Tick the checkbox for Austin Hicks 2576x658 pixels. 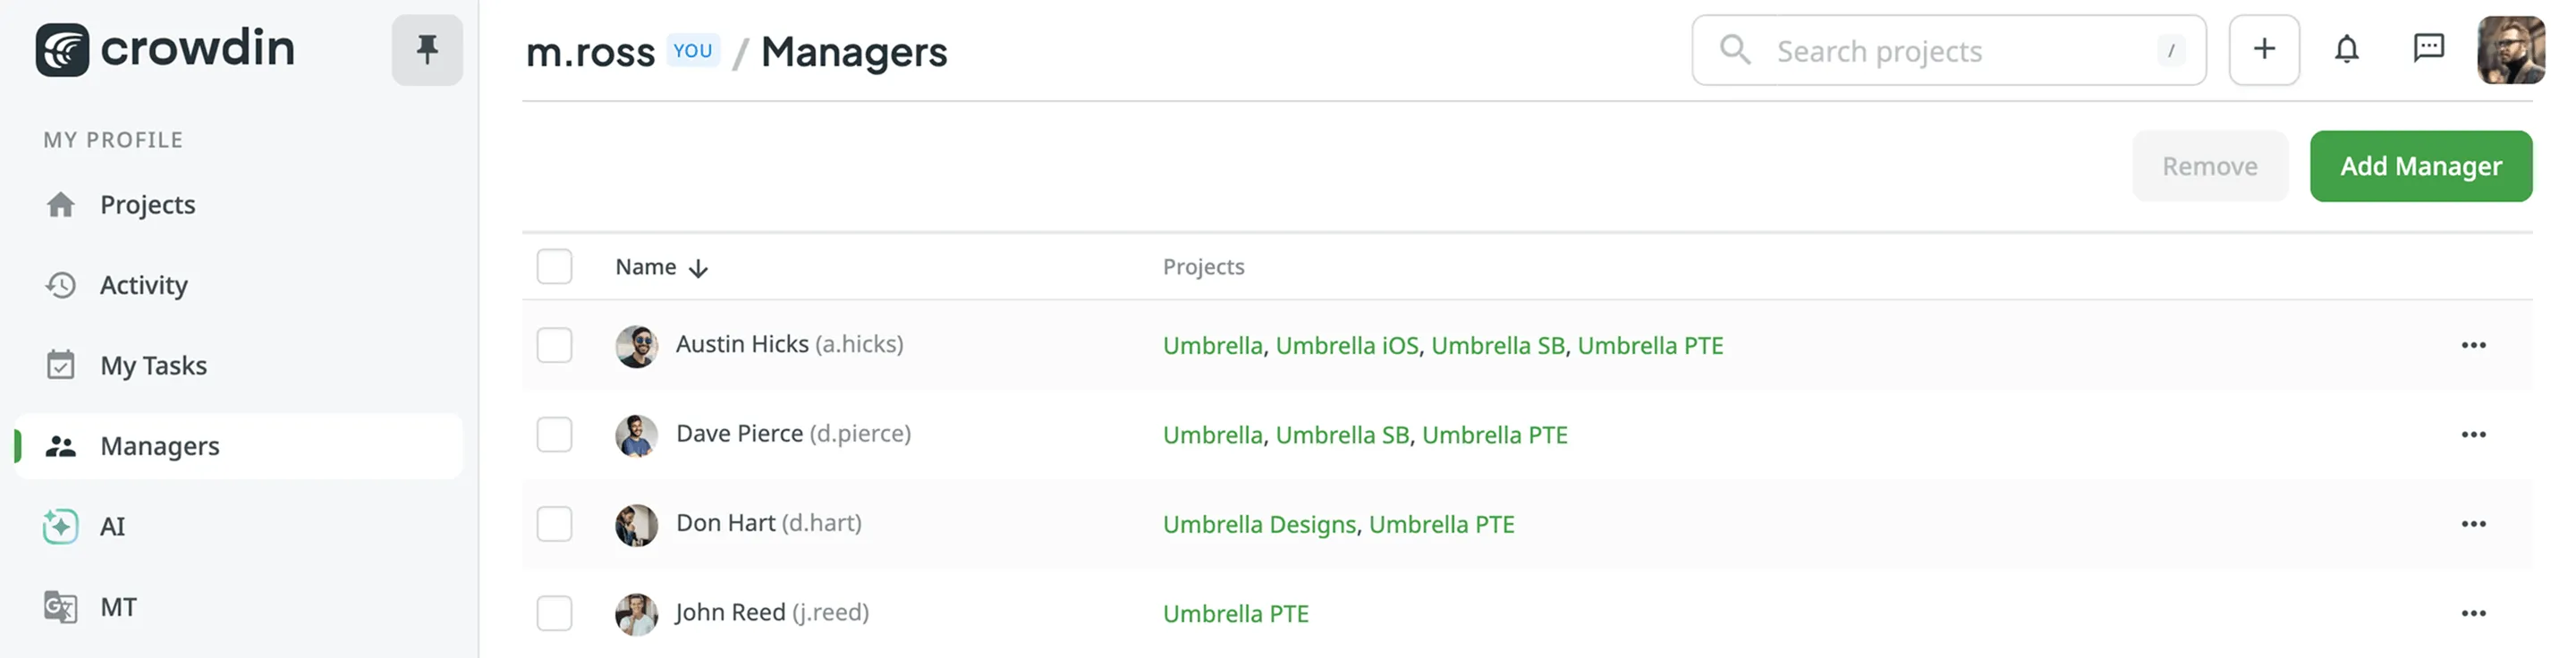coord(554,346)
